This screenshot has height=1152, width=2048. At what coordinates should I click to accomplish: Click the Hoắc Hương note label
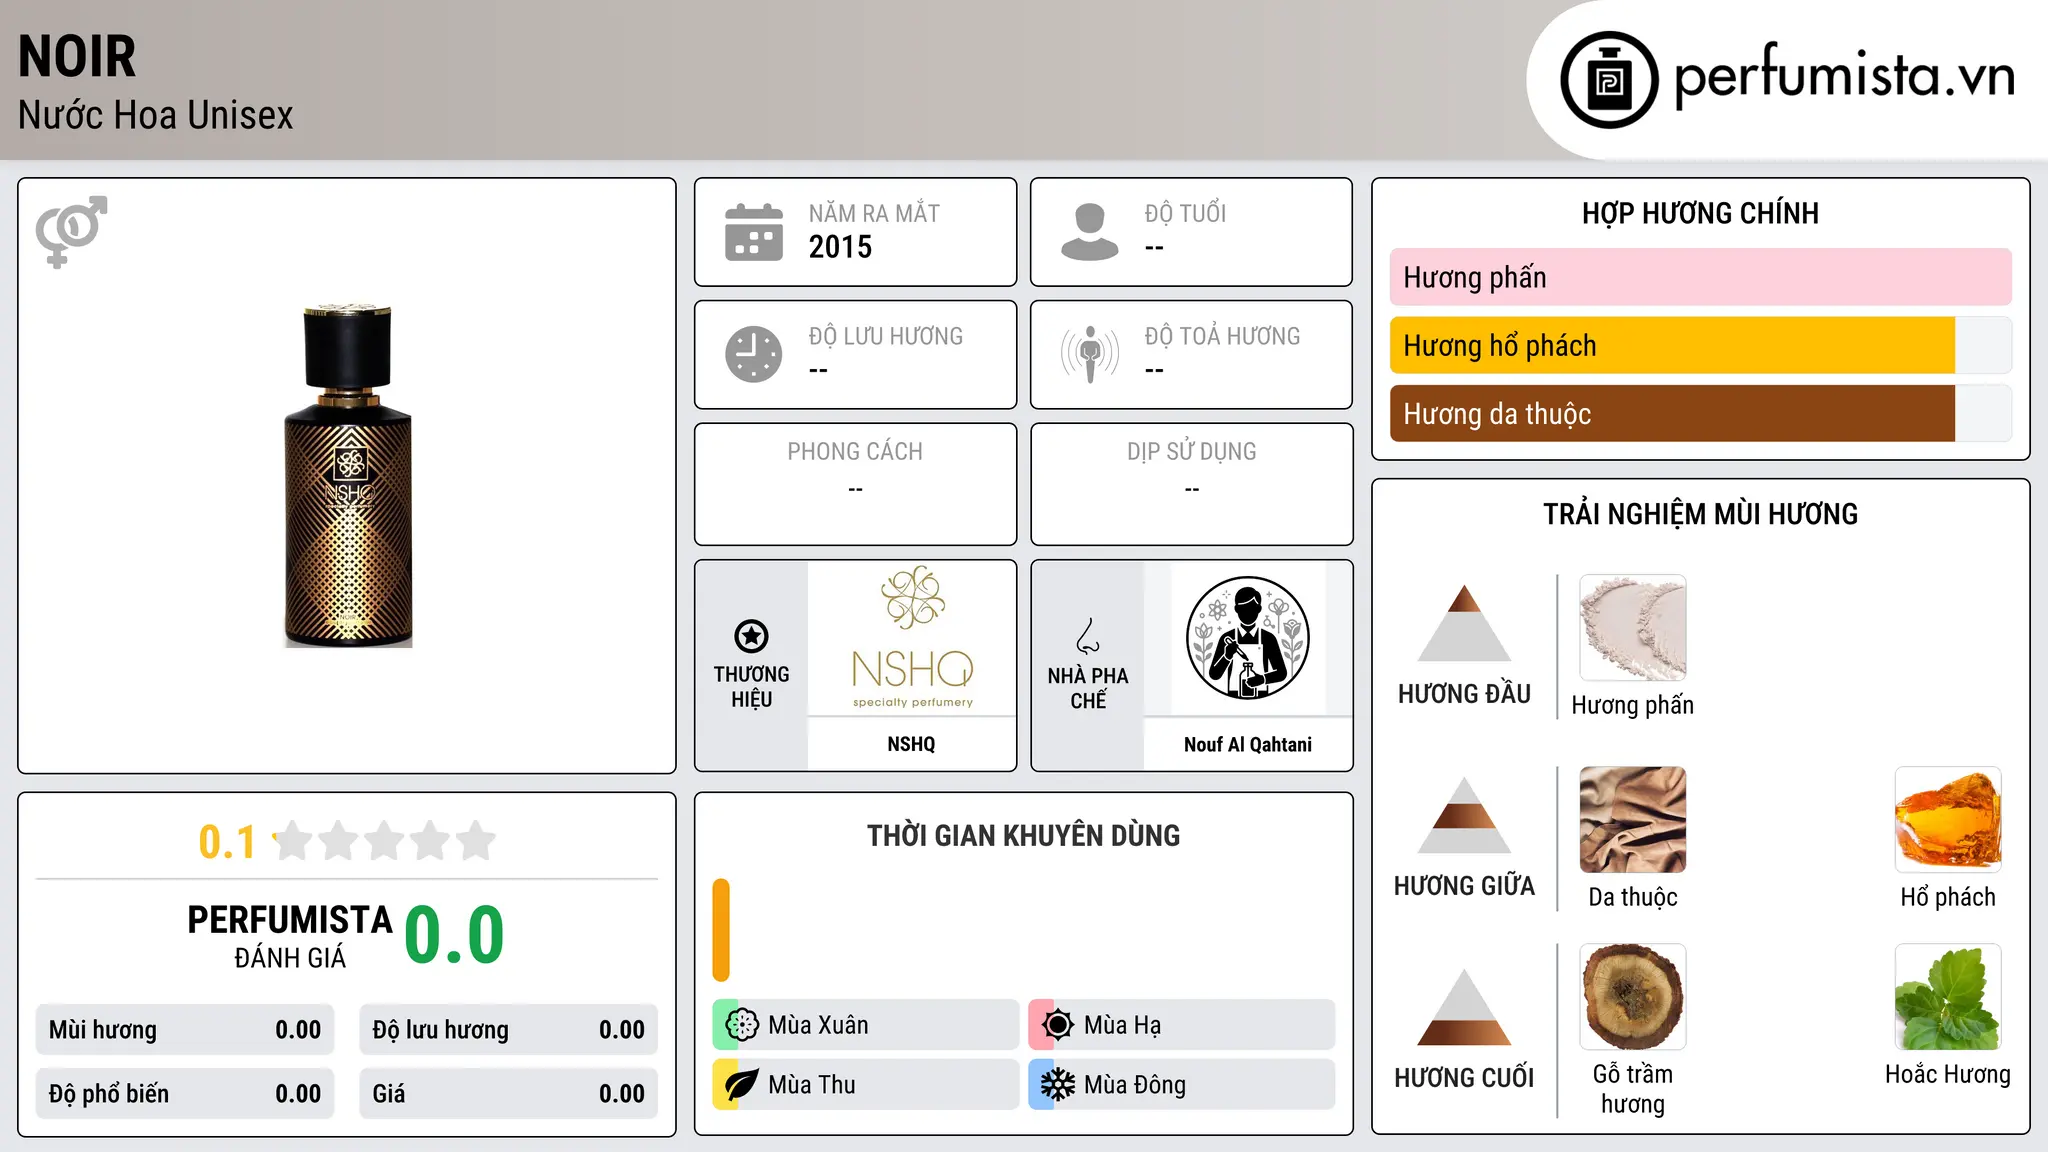click(1948, 1074)
